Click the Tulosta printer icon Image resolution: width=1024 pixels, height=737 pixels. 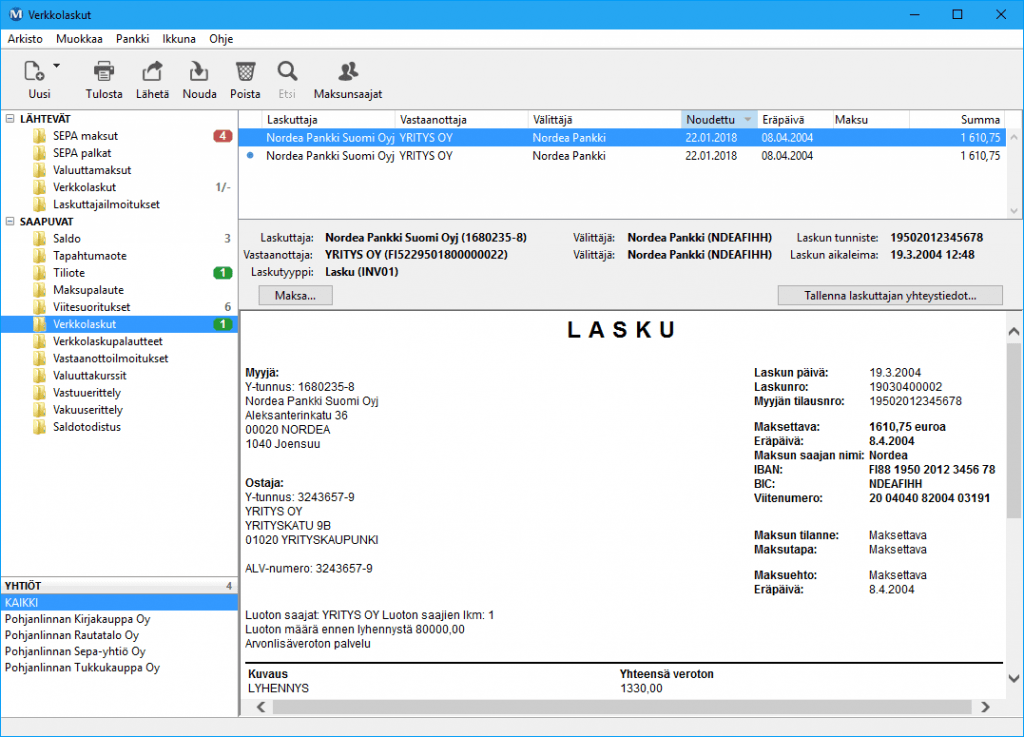(104, 72)
